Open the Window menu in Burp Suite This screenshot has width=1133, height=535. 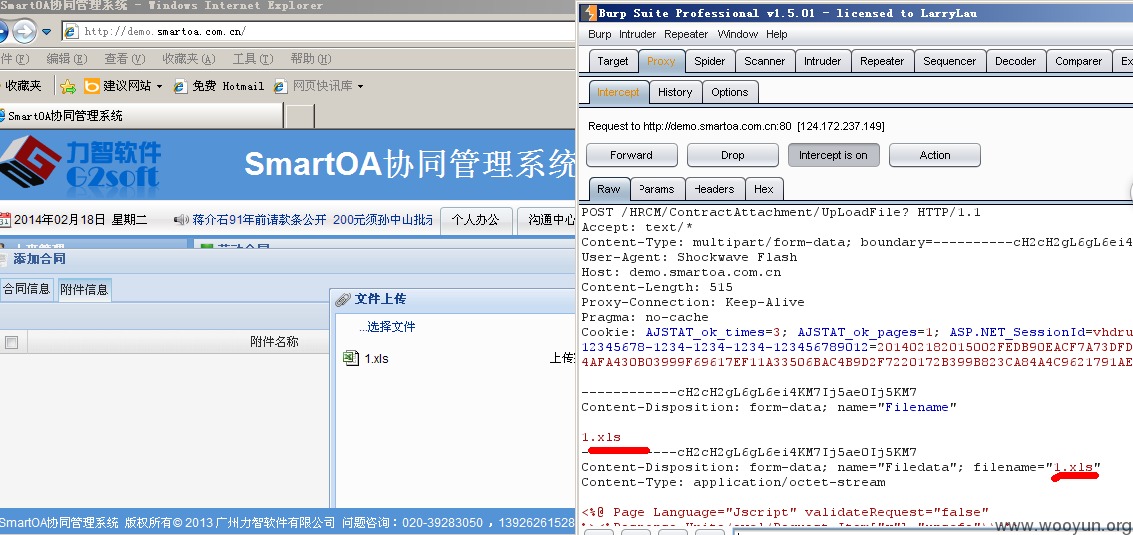(x=738, y=34)
